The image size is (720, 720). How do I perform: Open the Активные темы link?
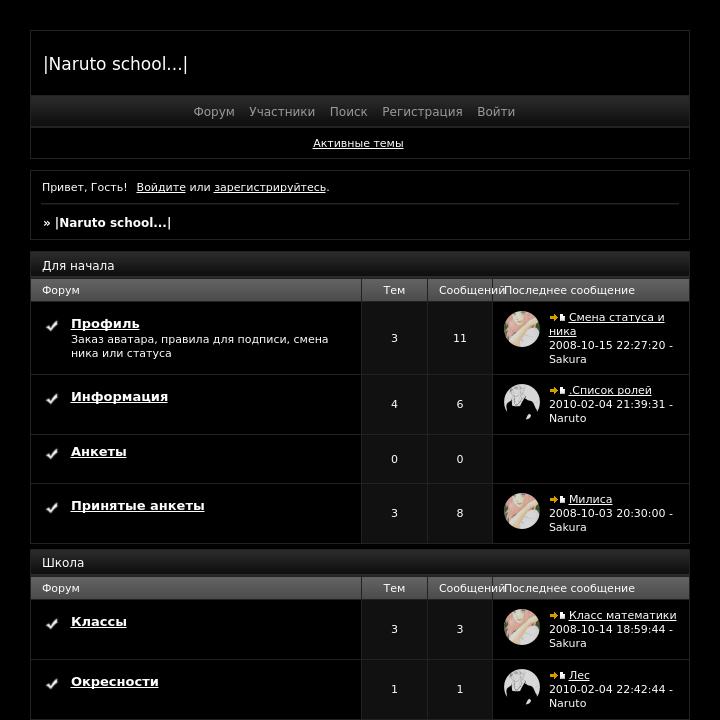click(x=358, y=143)
